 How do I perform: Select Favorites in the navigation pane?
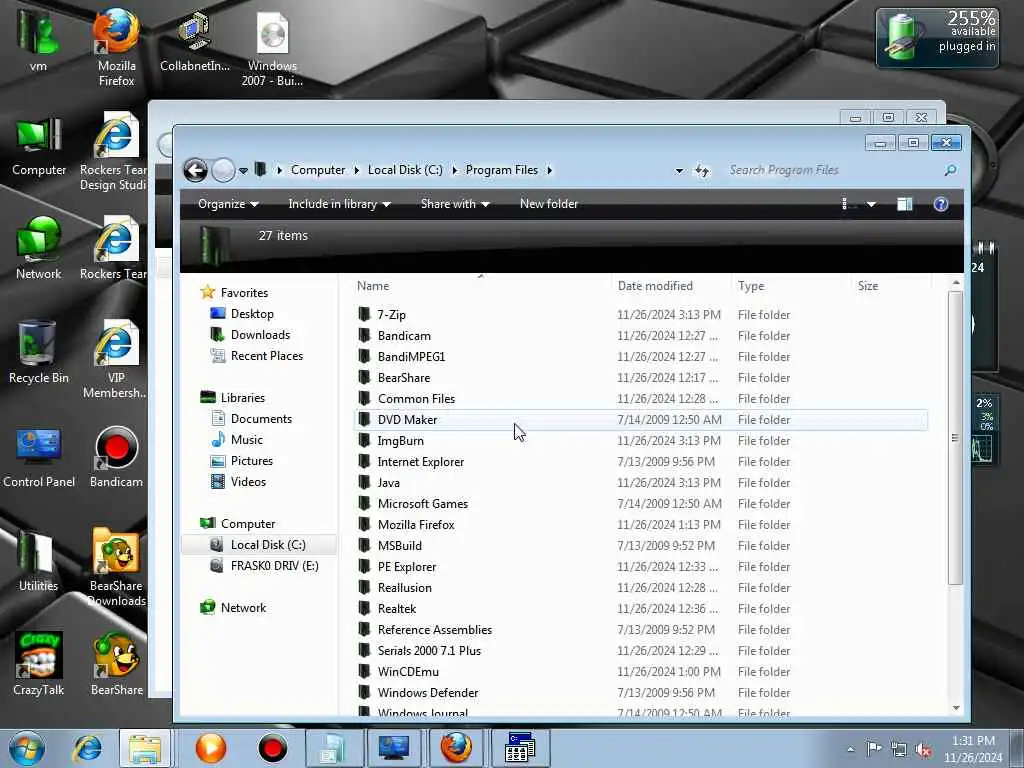point(244,293)
